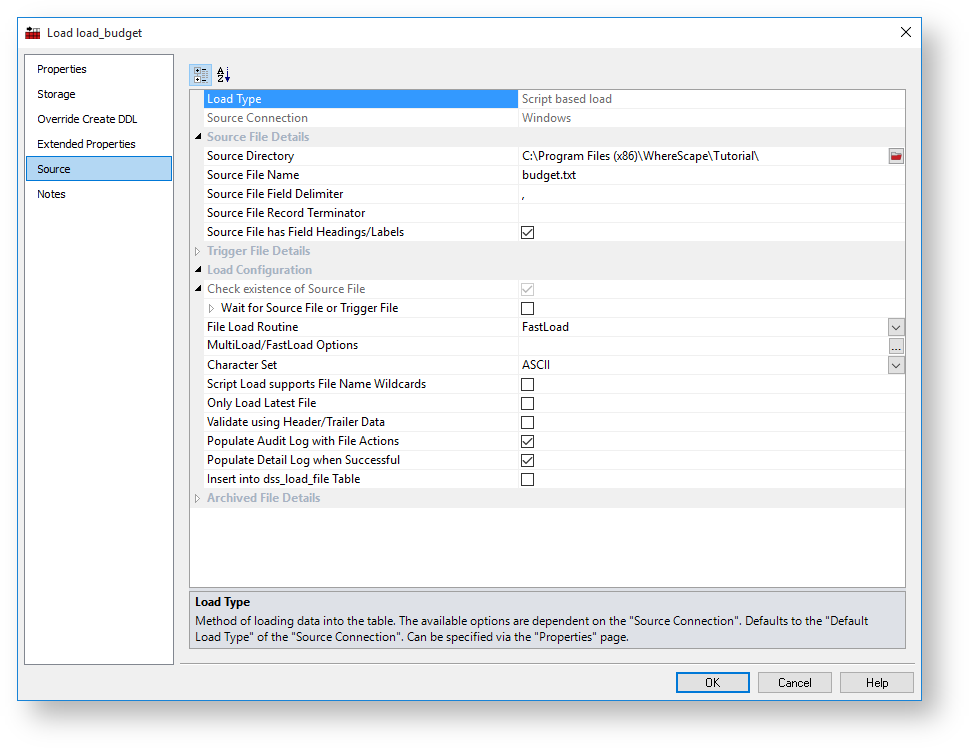Browse for Source Directory folder
Screen dimensions: 970x749
[896, 156]
